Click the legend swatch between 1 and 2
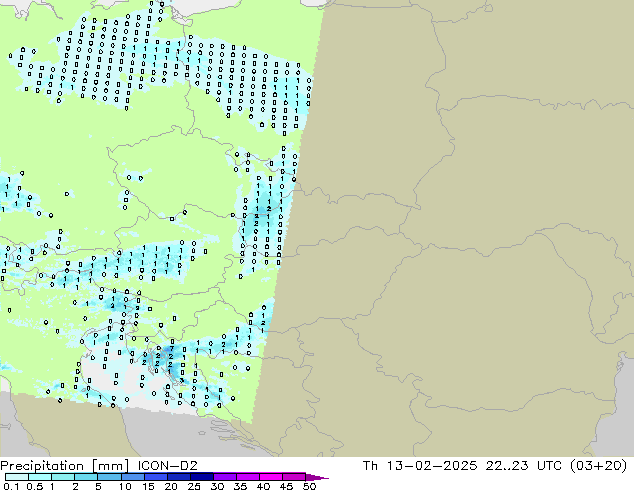Viewport: 634px width, 490px height. coord(63,477)
